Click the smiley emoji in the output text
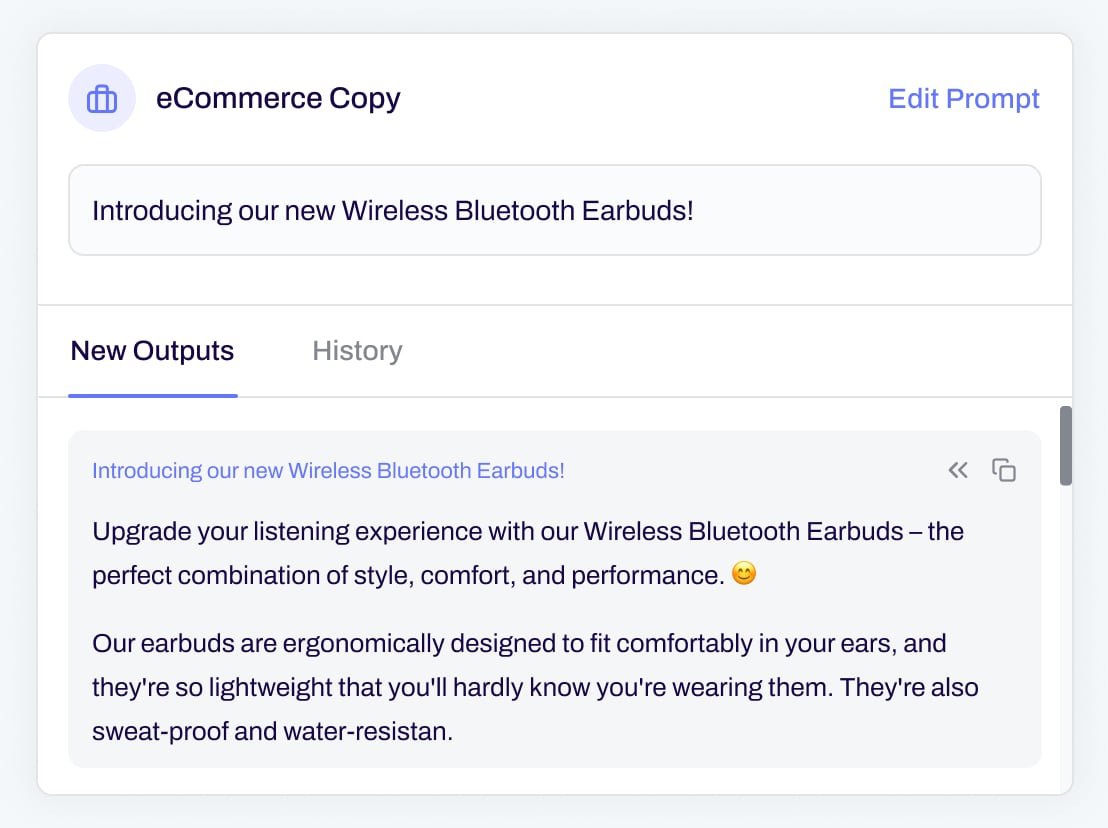Screen dimensions: 1108x828 pos(744,575)
